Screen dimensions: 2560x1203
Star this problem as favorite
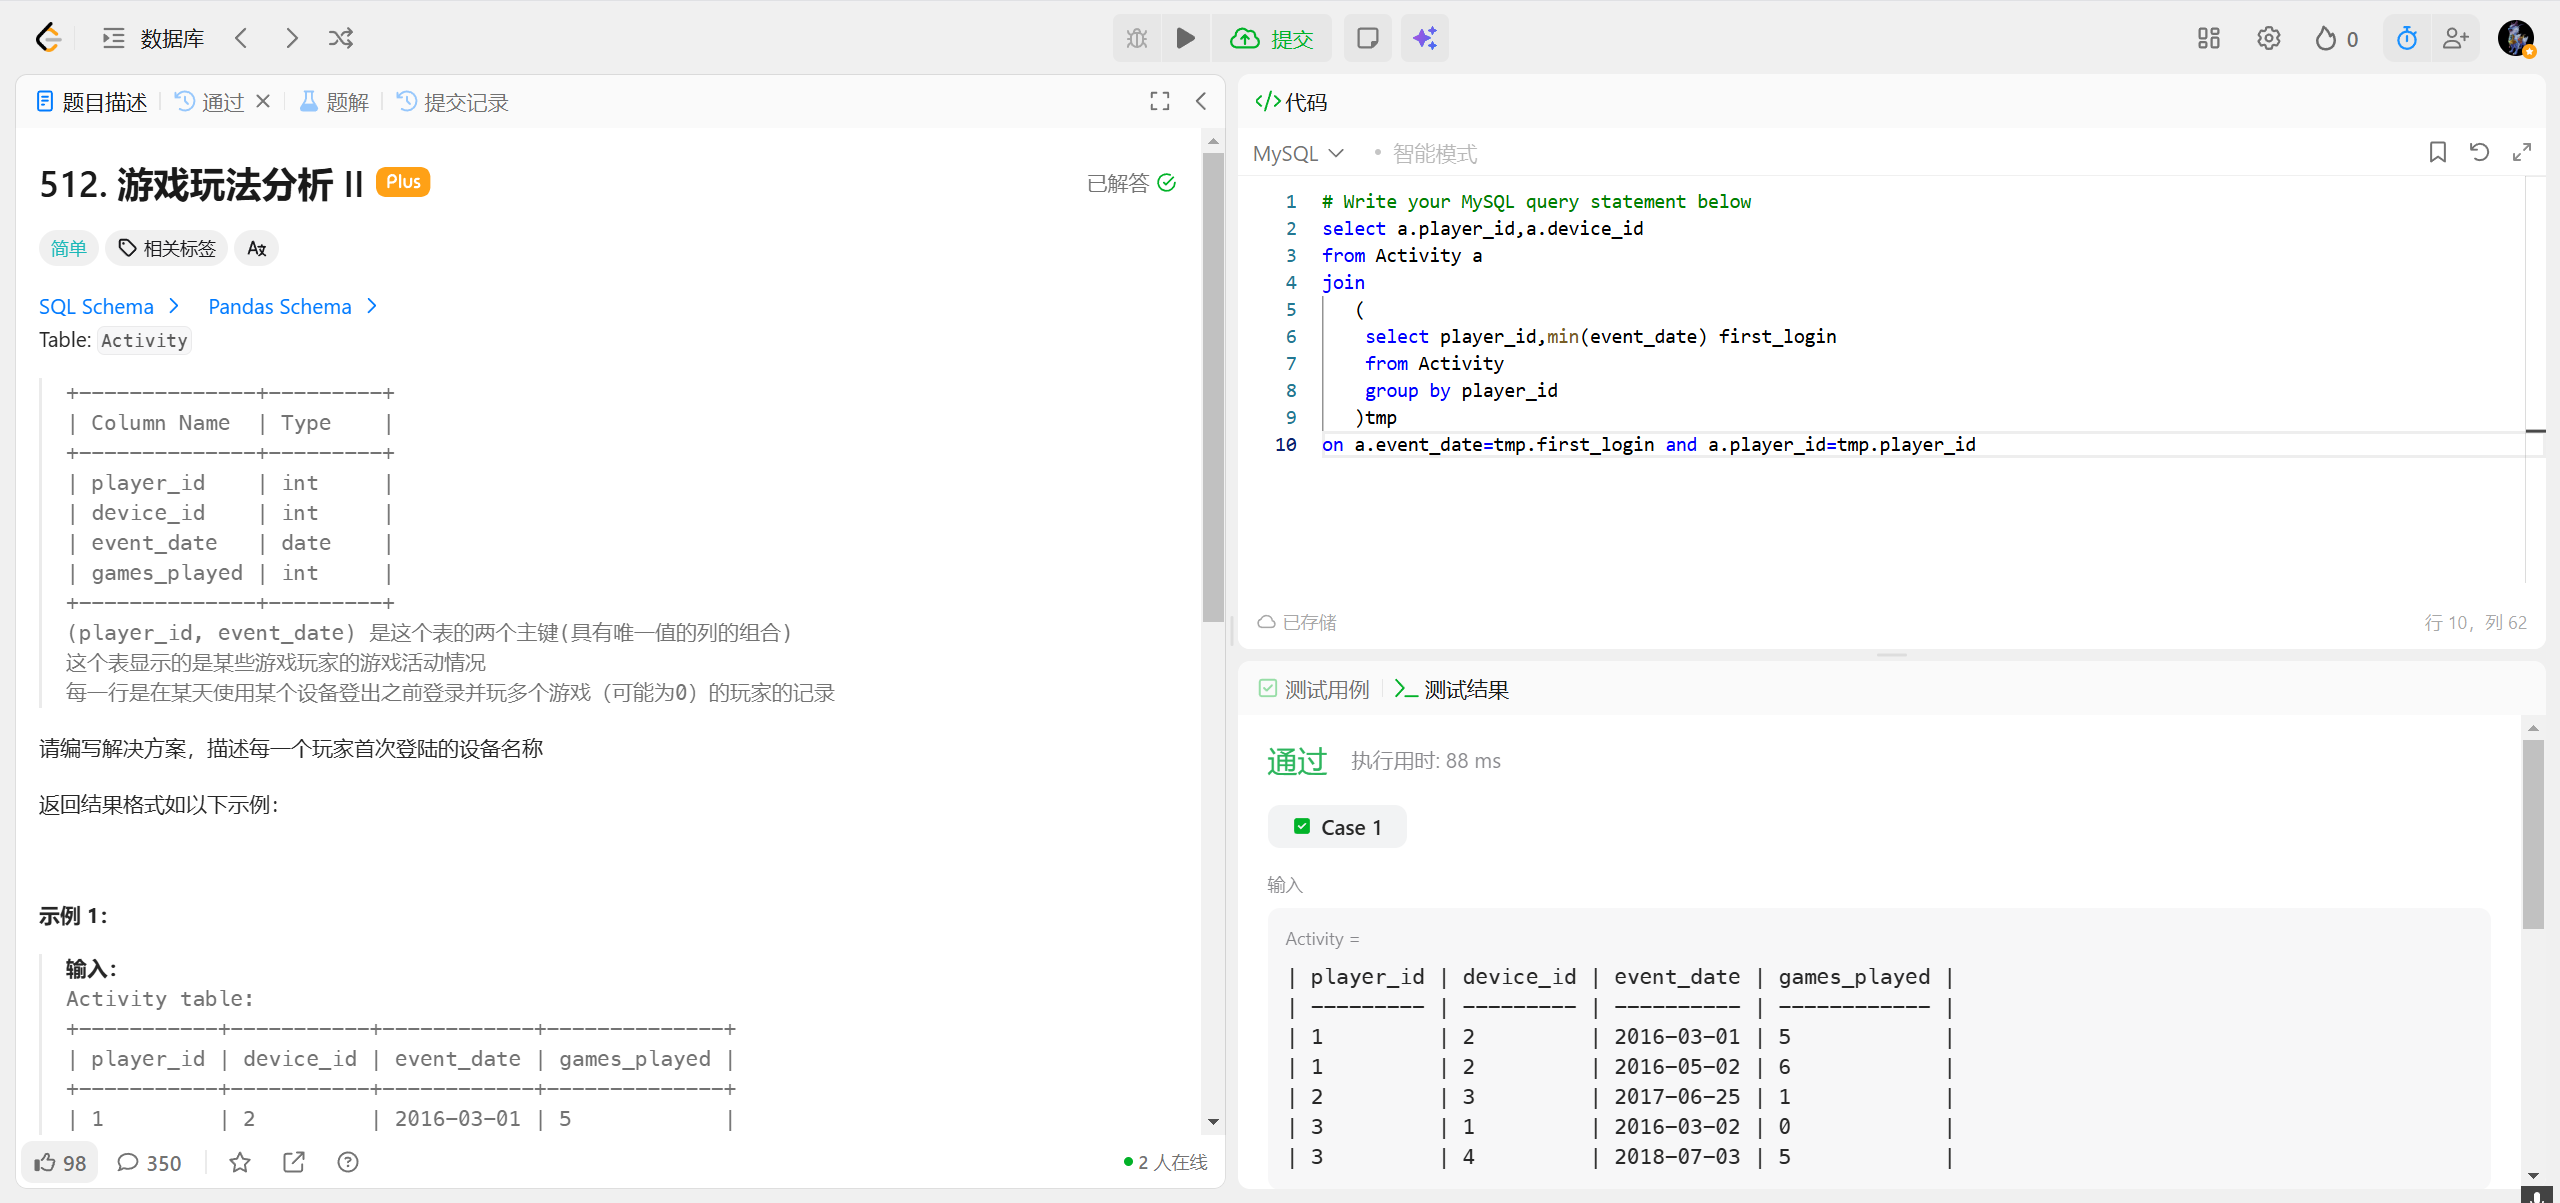[x=240, y=1162]
